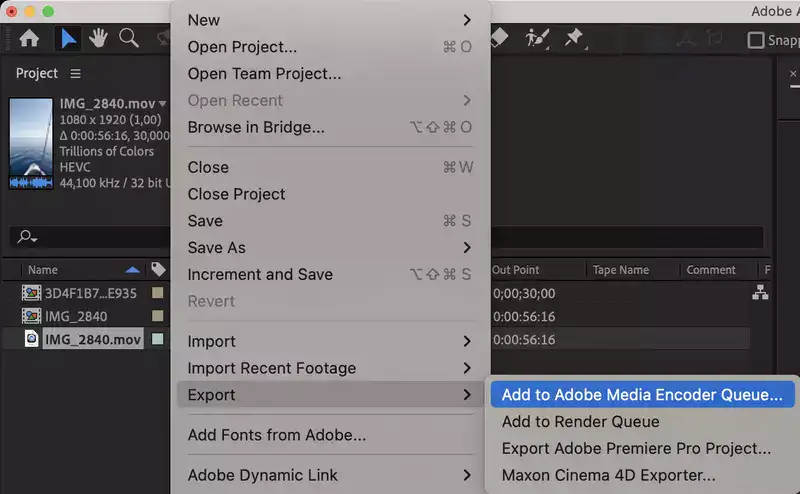Image resolution: width=800 pixels, height=494 pixels.
Task: Expand the Save As submenu
Action: 330,248
